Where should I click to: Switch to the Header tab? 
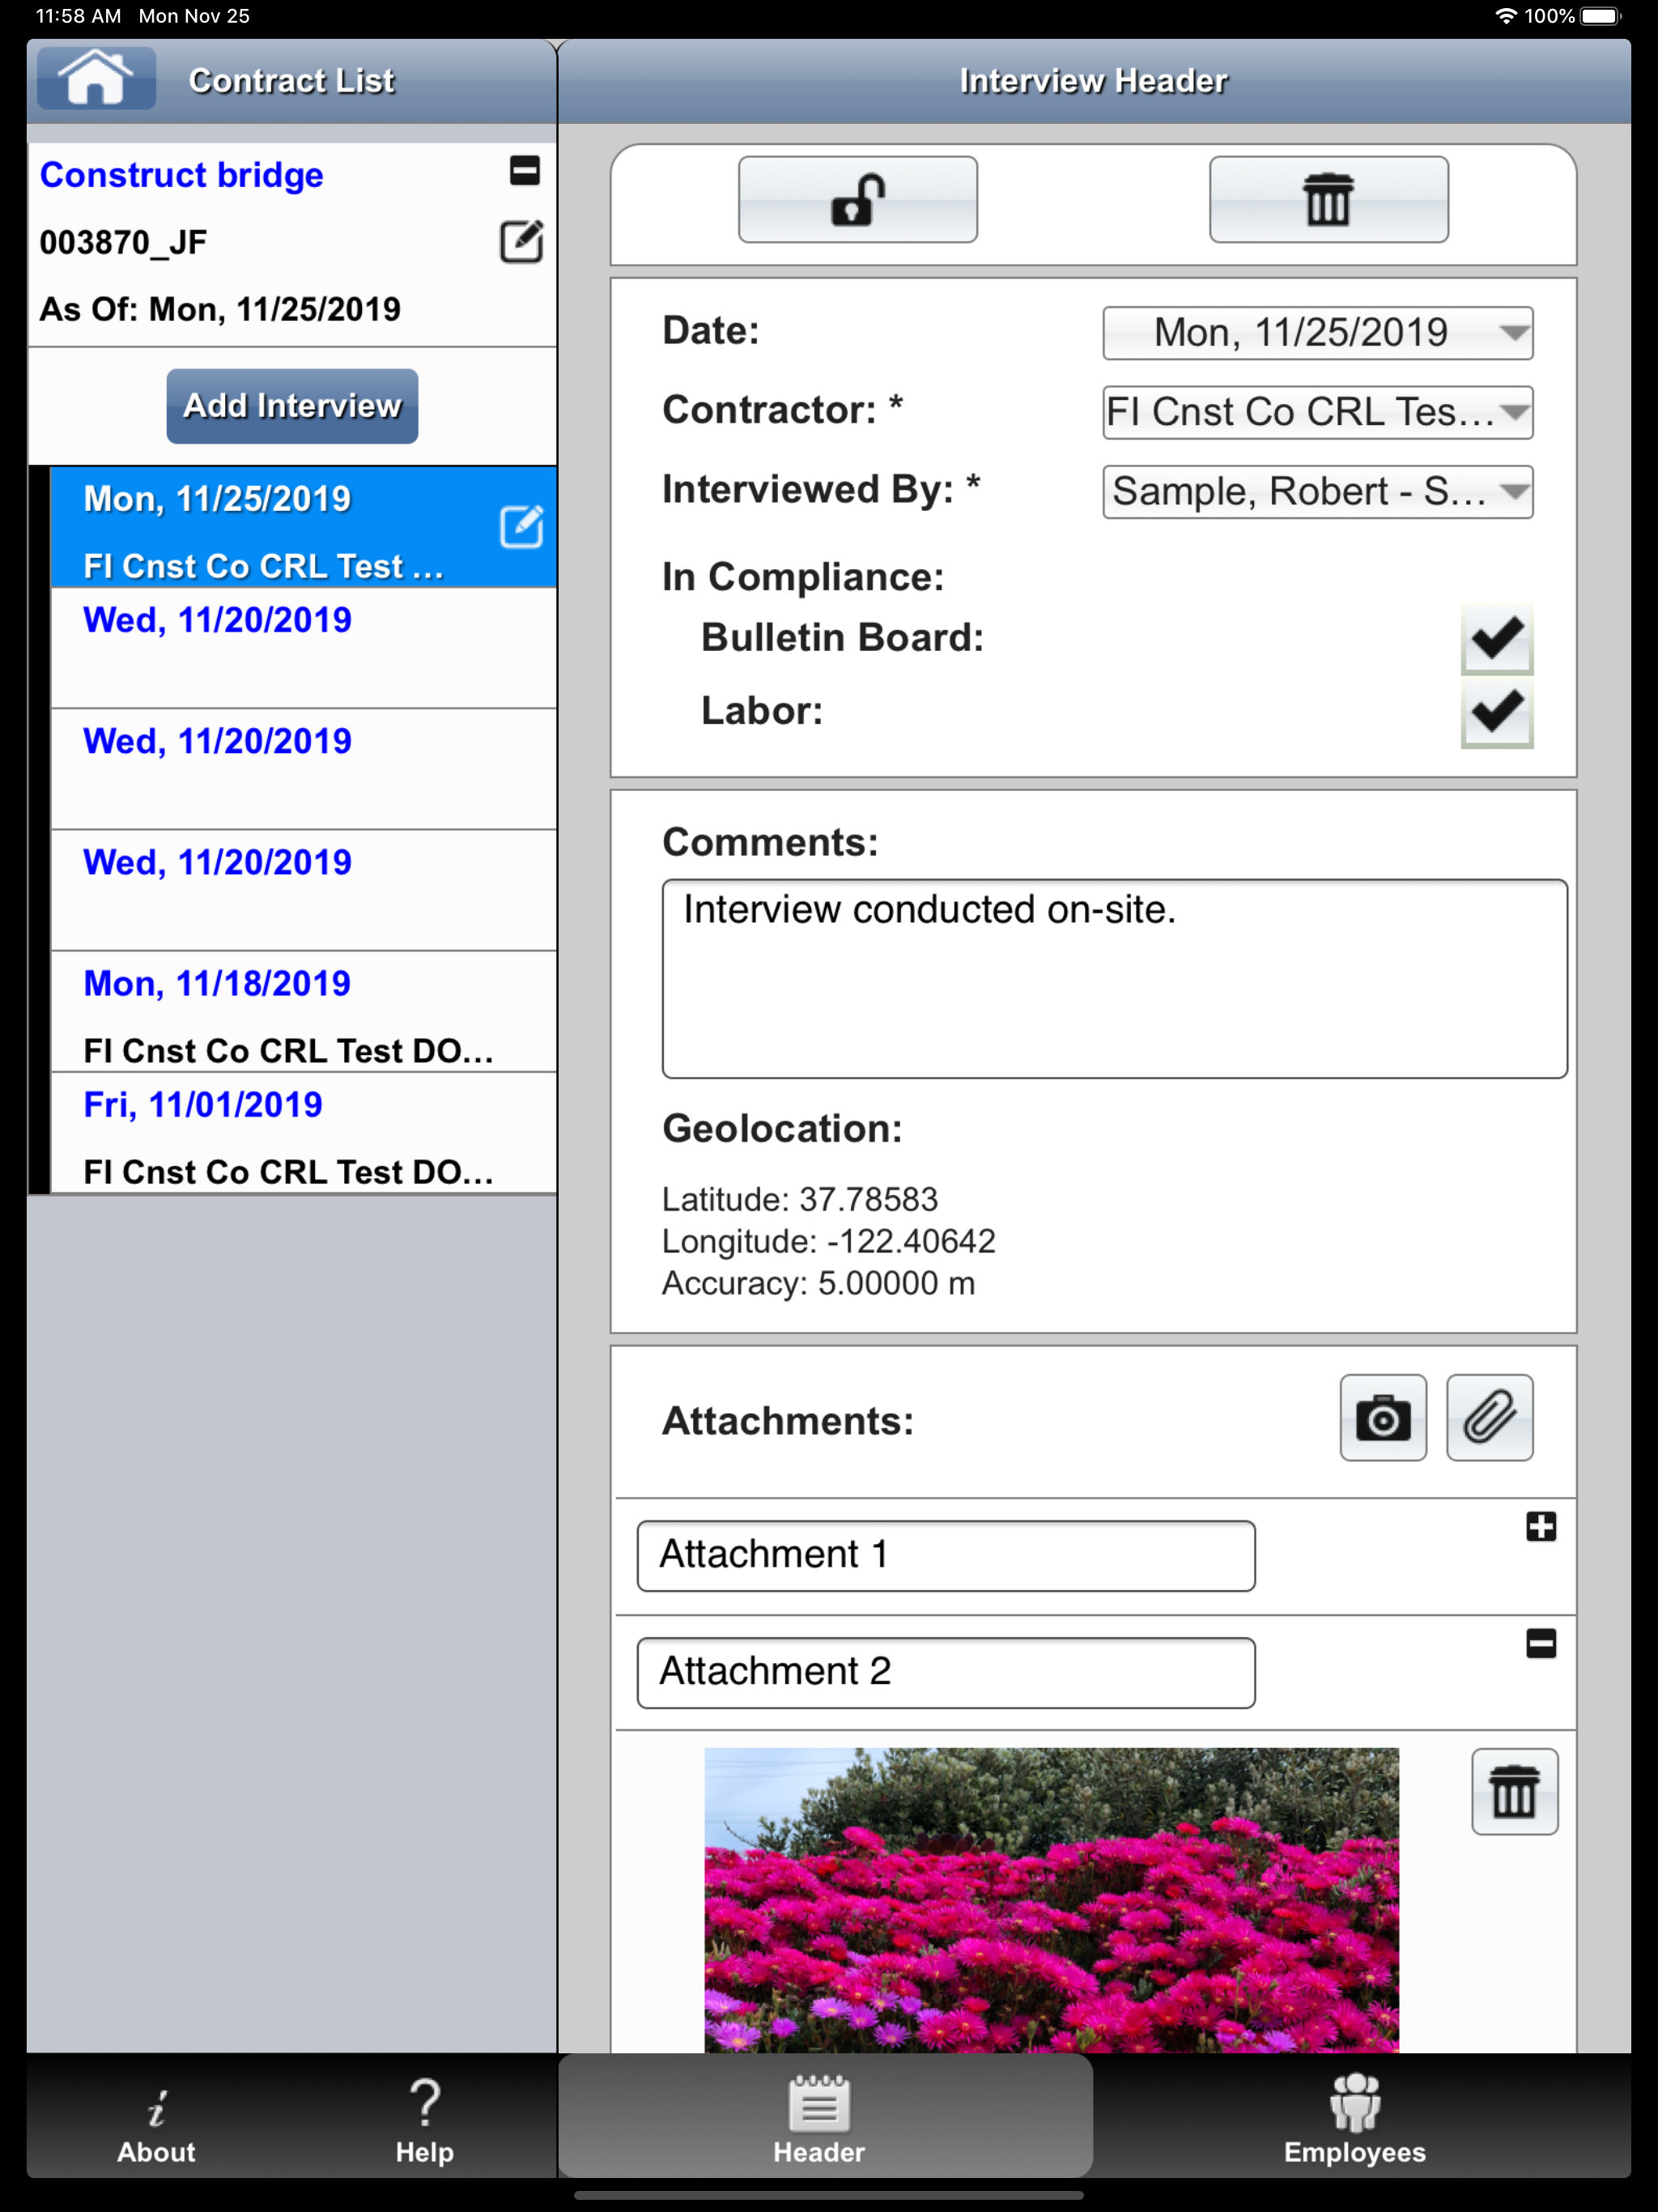[x=825, y=2116]
